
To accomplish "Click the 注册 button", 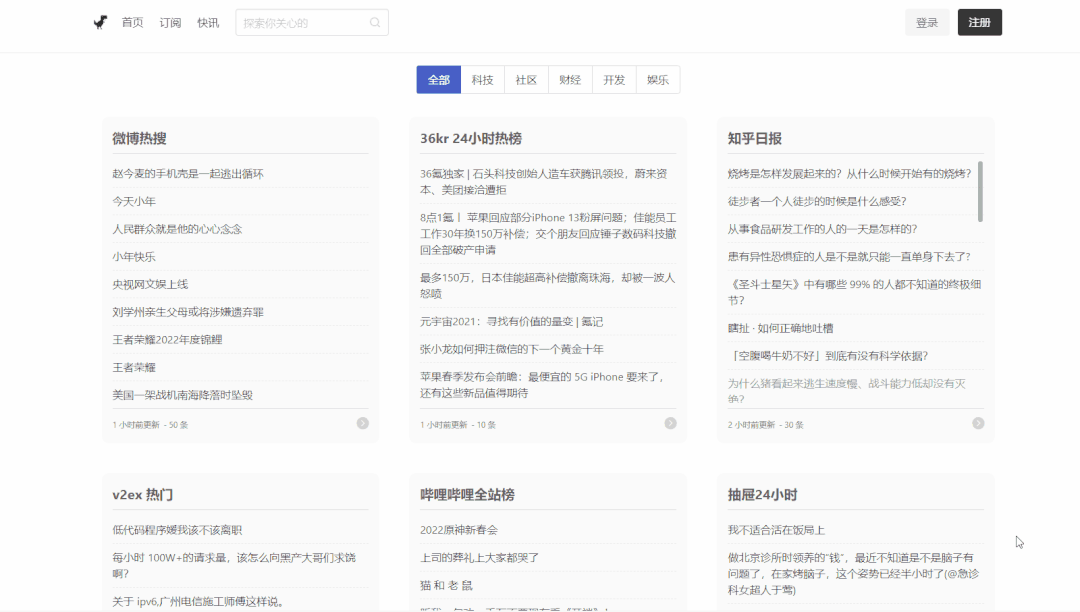I will pos(979,23).
